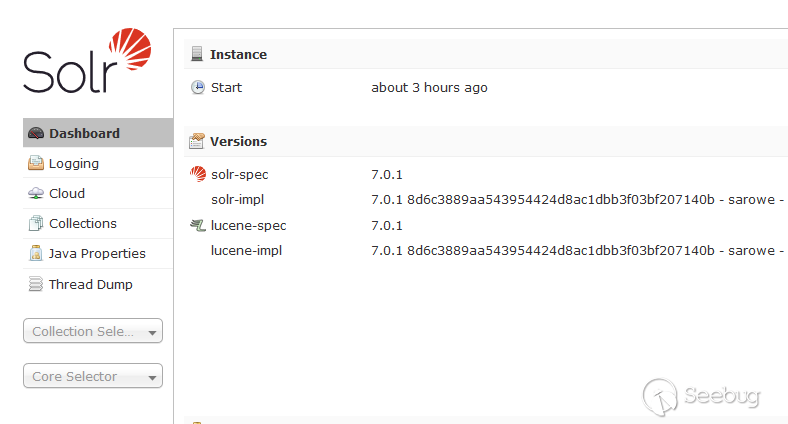The image size is (788, 424).
Task: Click the Solr logo
Action: (x=87, y=62)
